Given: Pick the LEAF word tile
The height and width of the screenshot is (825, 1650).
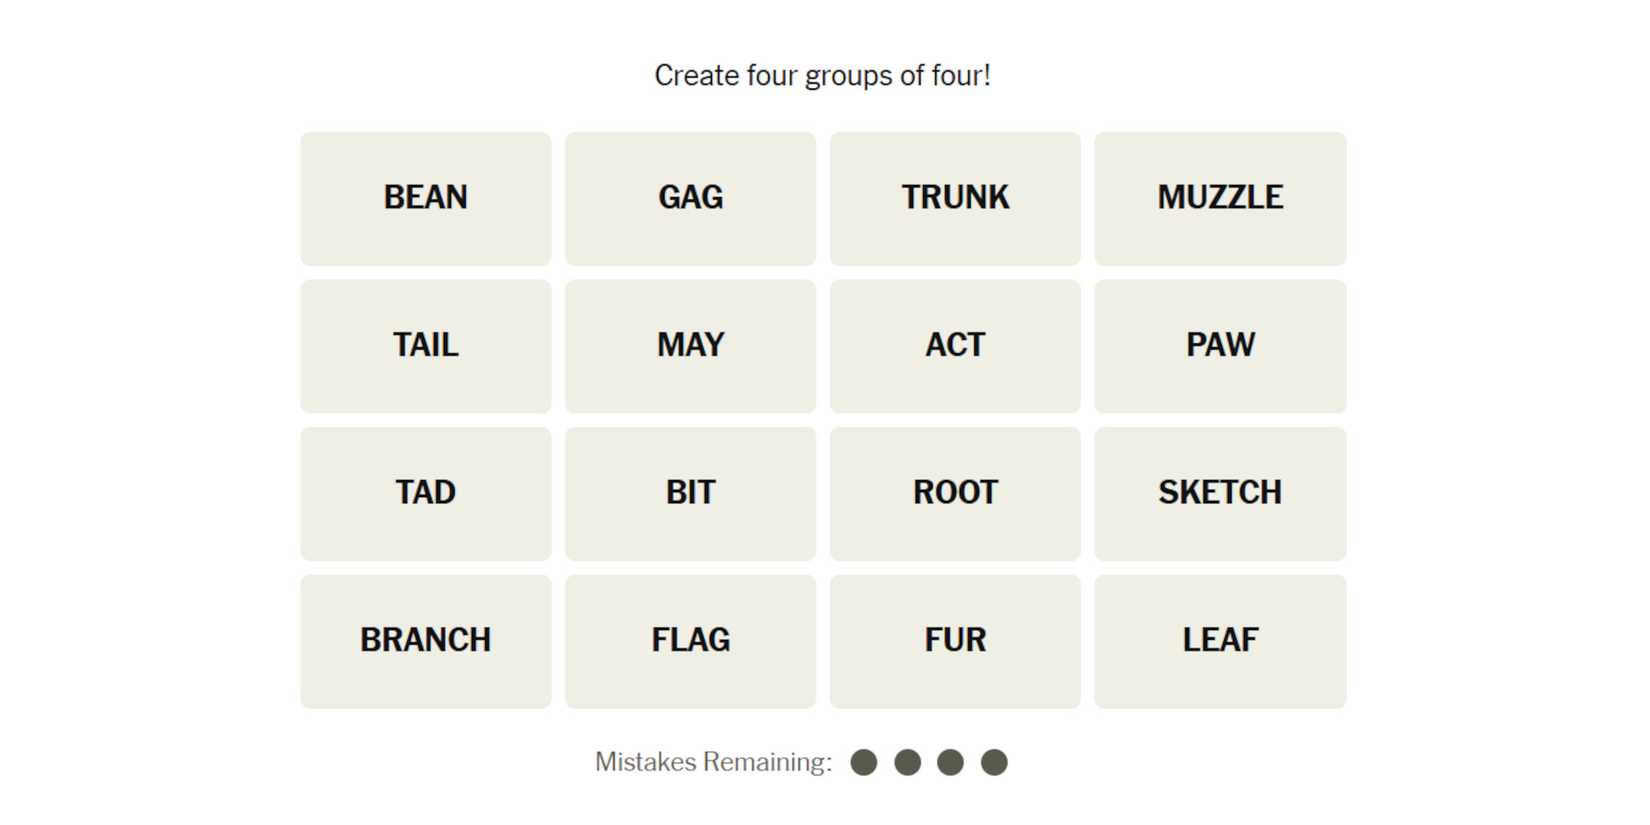Looking at the screenshot, I should [x=1220, y=640].
